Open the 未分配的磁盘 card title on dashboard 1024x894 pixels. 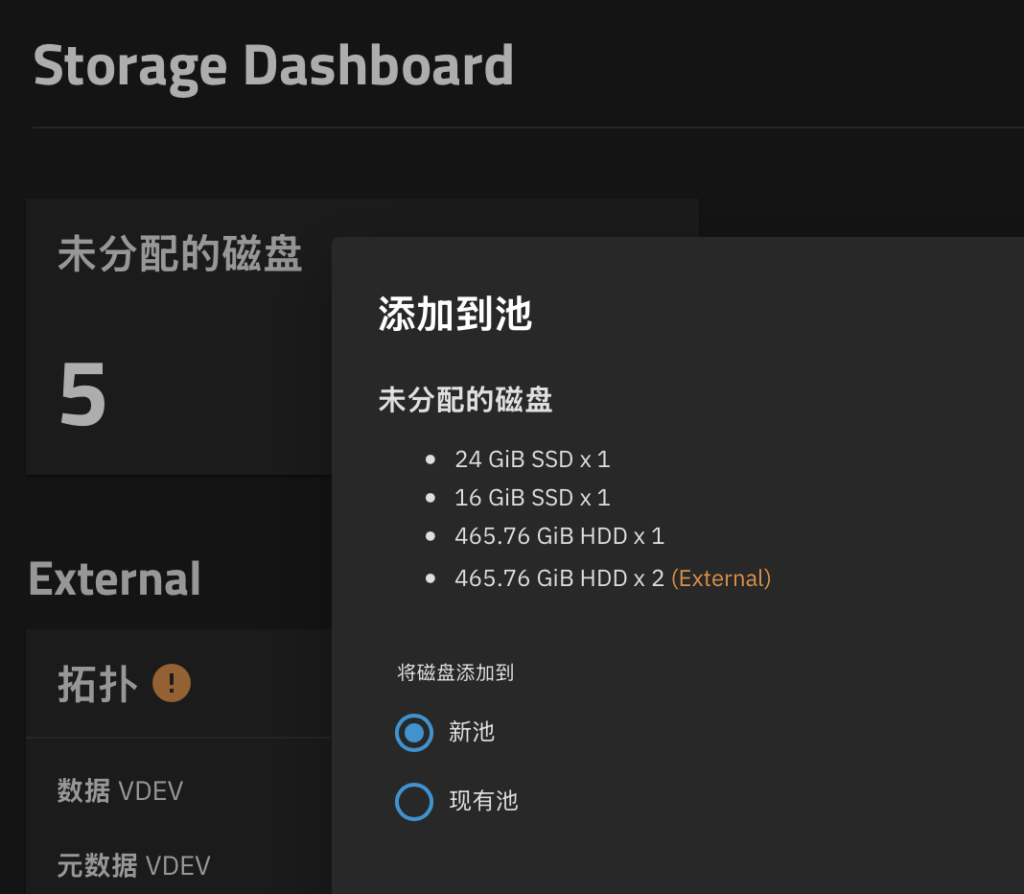tap(180, 253)
